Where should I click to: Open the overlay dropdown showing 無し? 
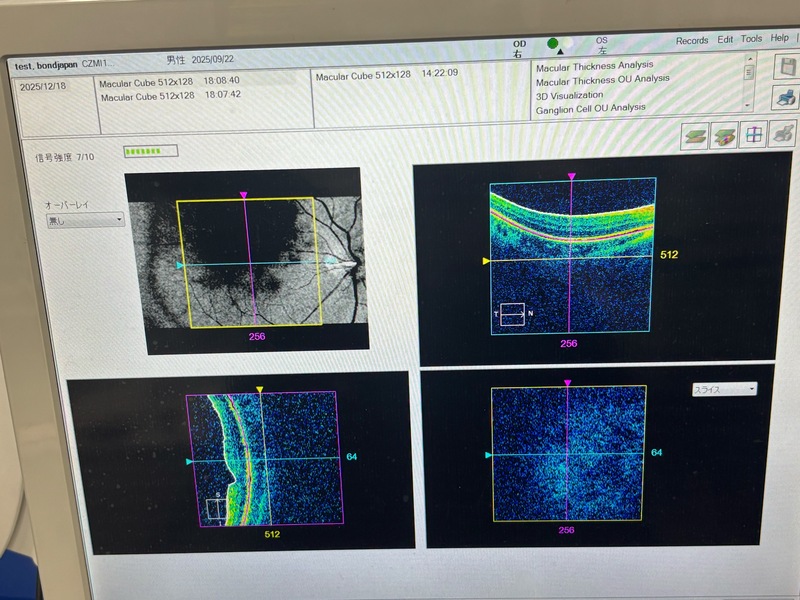(x=86, y=219)
